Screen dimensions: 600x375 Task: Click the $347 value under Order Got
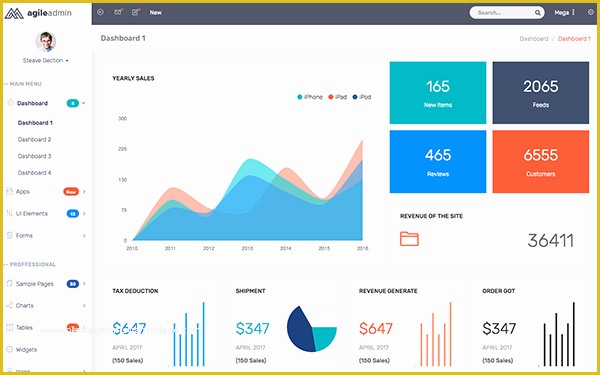point(499,328)
